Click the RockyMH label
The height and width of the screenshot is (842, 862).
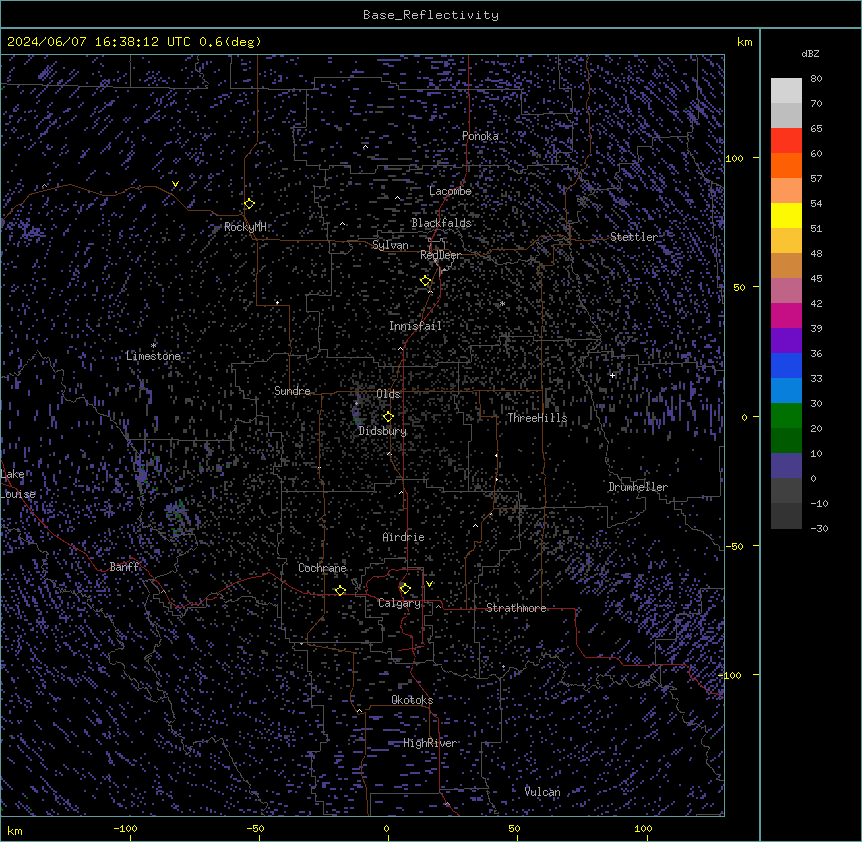(x=245, y=226)
